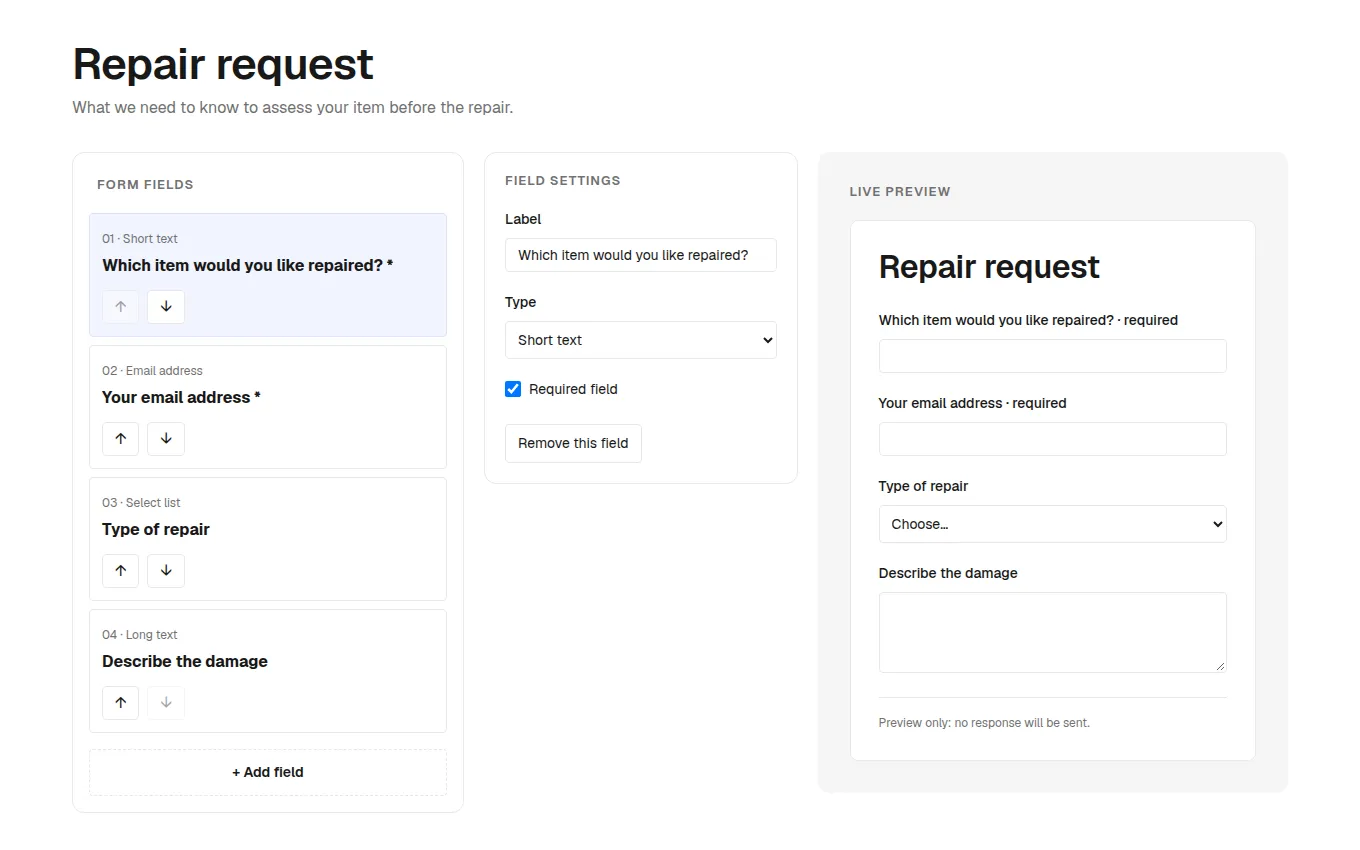Move 'Type of repair' field down
This screenshot has height=850, width=1360.
(x=166, y=571)
